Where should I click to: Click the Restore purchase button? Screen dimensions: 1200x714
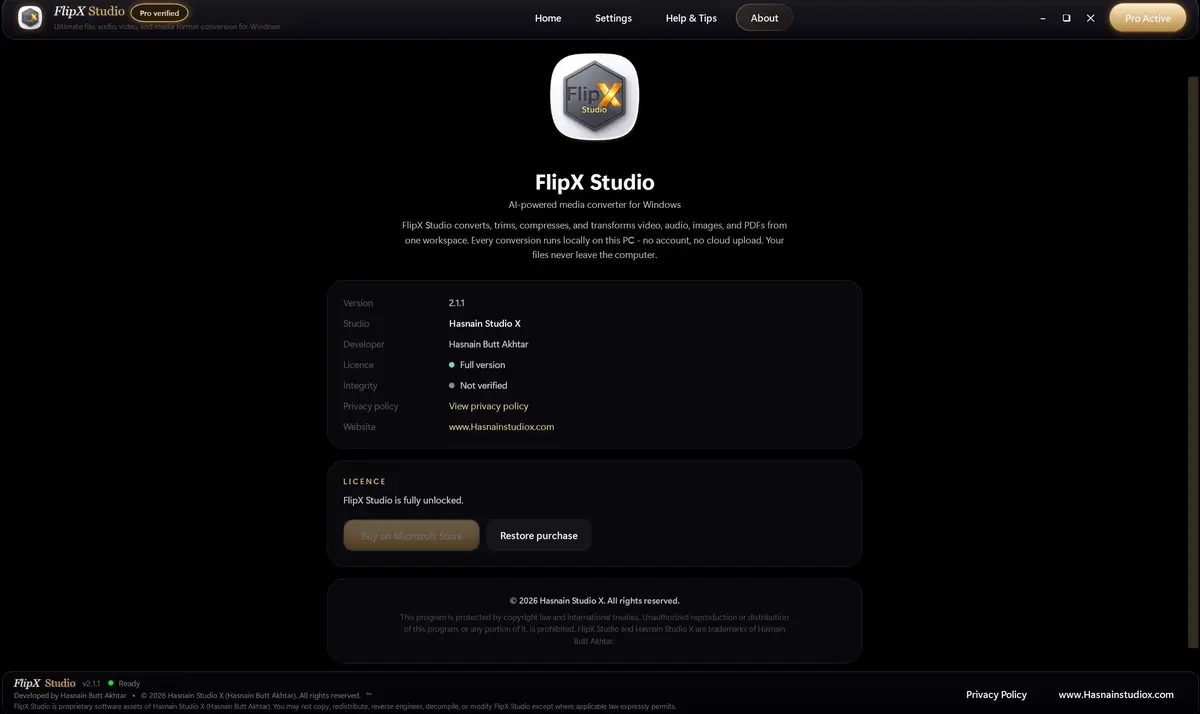[x=539, y=536]
